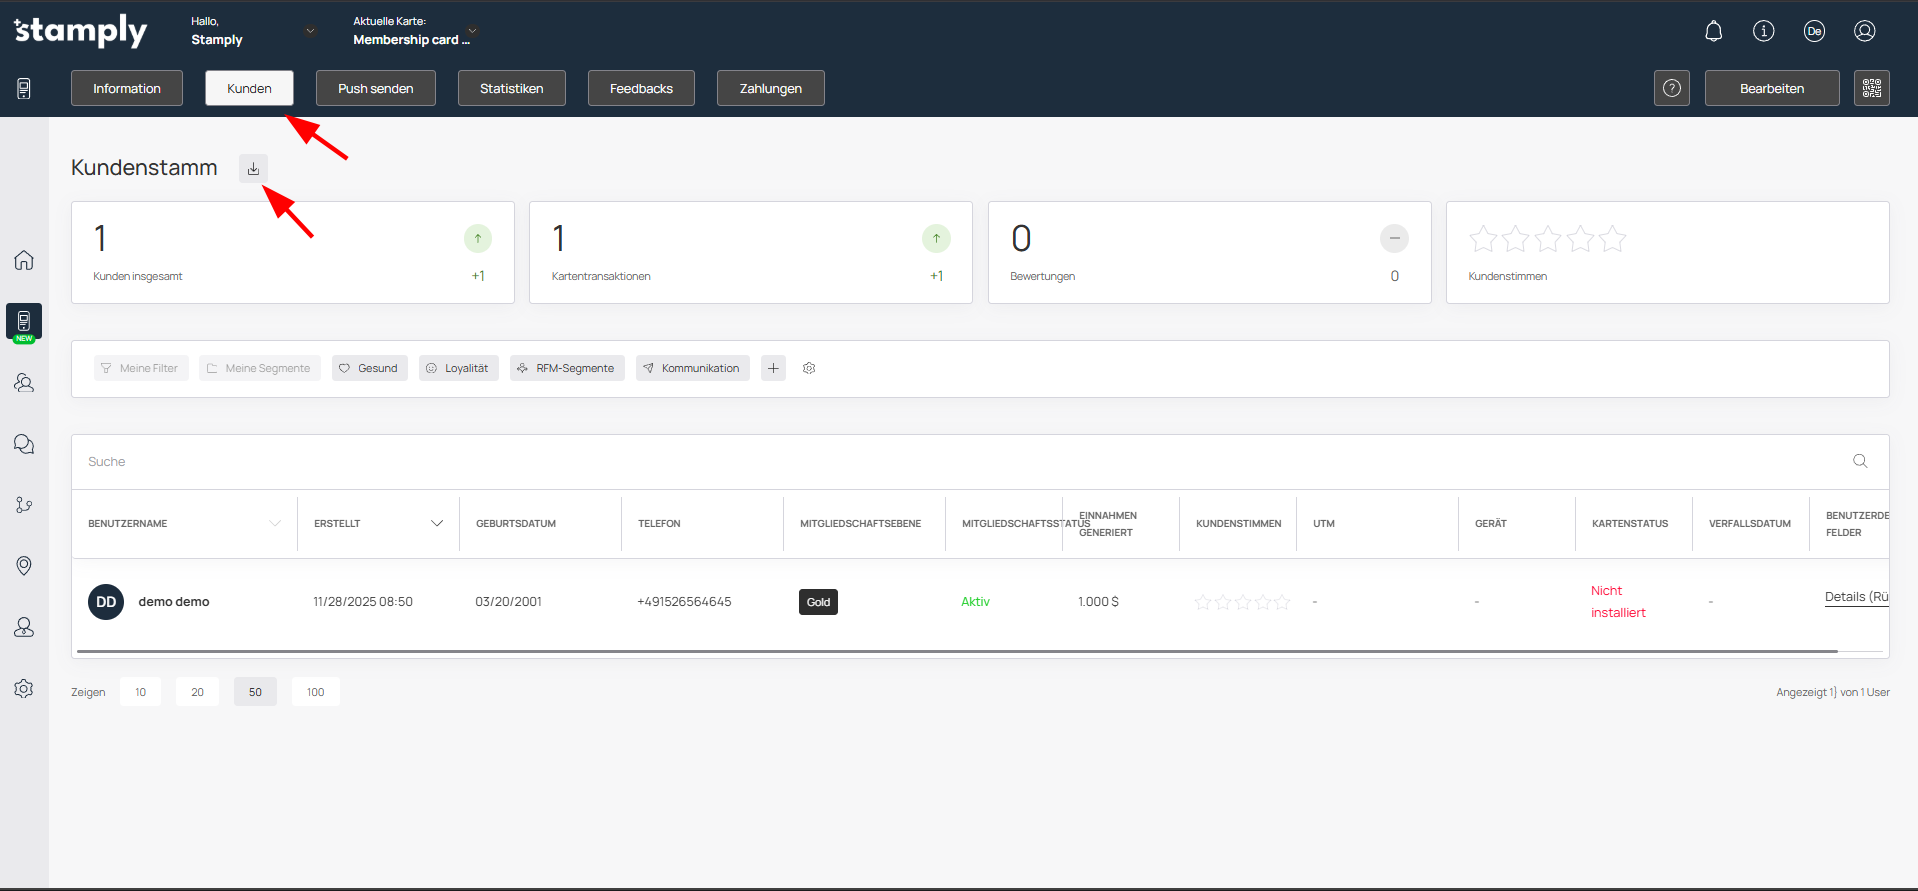This screenshot has height=891, width=1918.
Task: Expand the Stamply account dropdown
Action: pyautogui.click(x=310, y=31)
